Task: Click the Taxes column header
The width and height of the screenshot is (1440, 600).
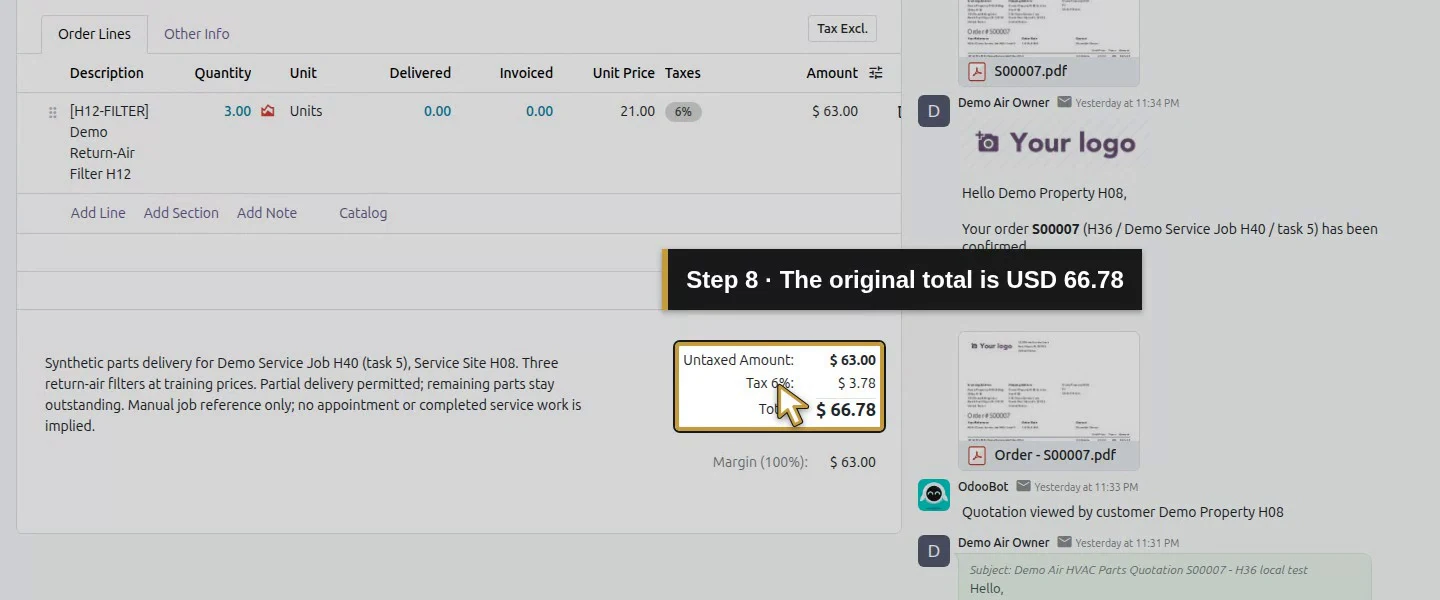Action: (683, 73)
